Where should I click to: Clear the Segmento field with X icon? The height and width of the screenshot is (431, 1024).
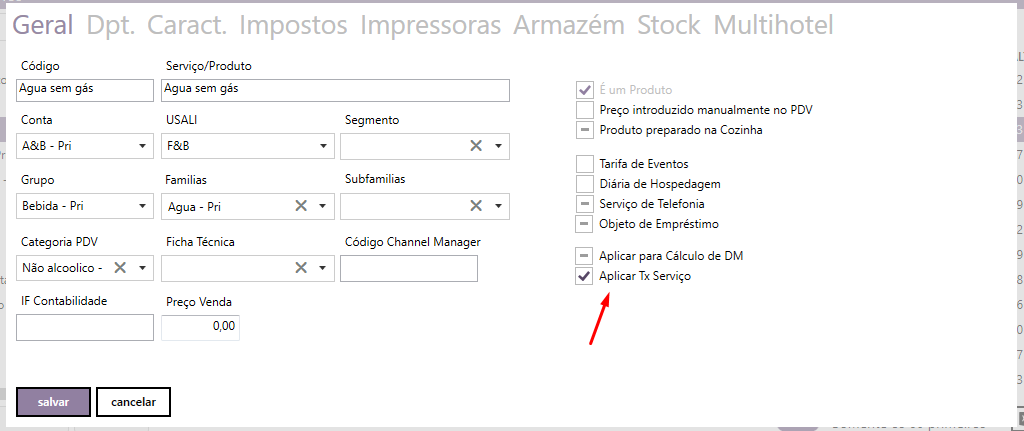tap(476, 146)
